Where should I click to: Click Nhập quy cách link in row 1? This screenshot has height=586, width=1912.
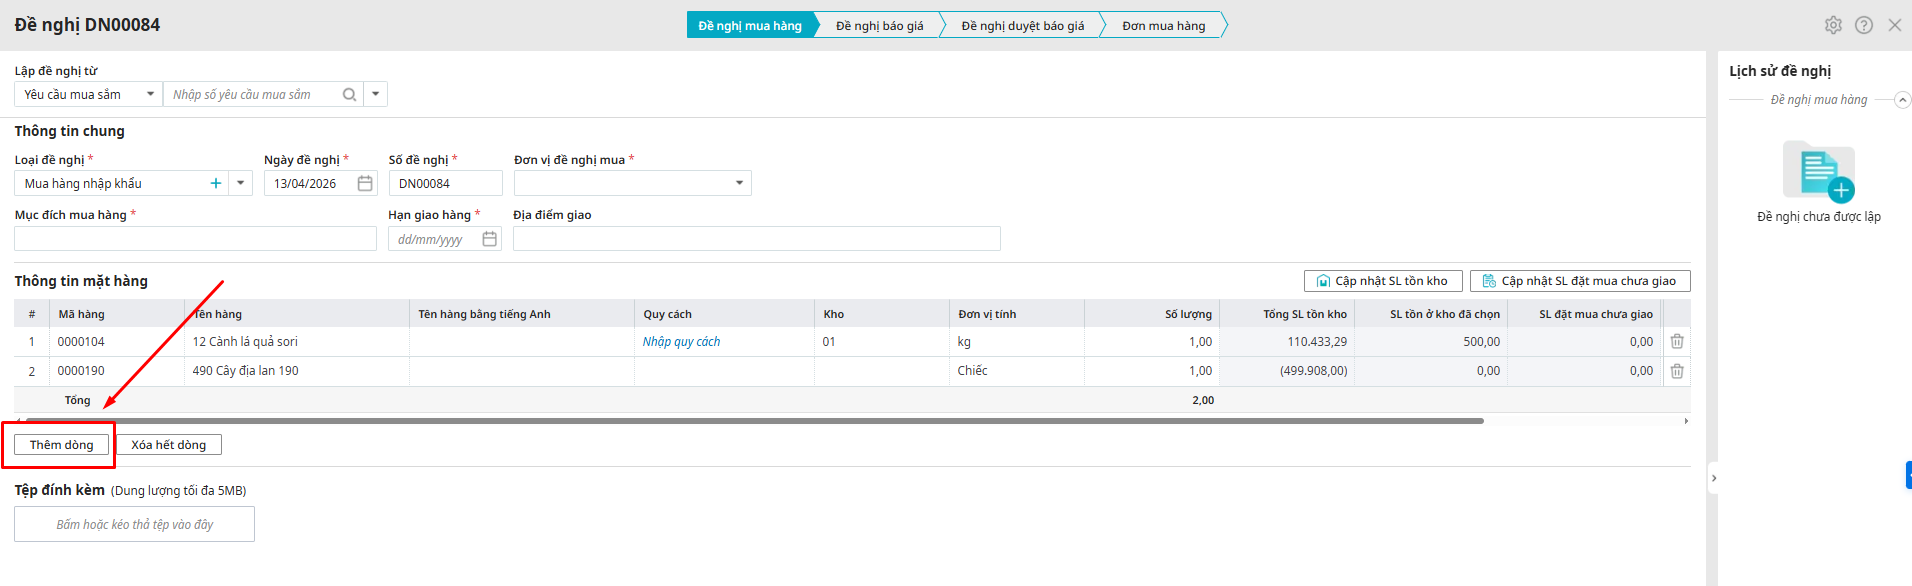coord(681,342)
